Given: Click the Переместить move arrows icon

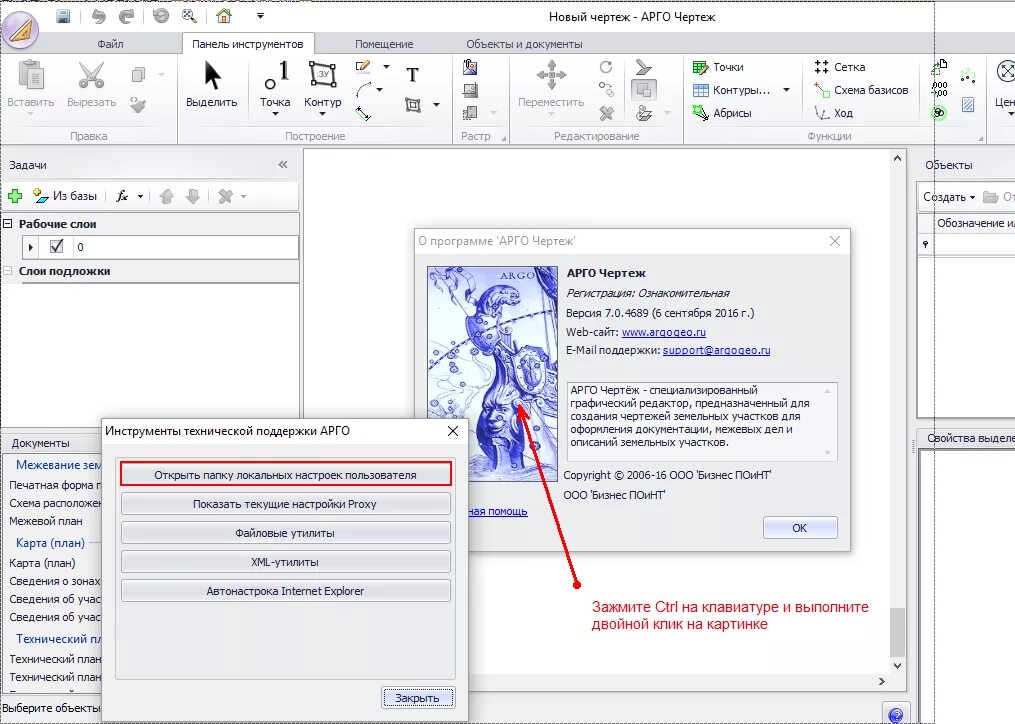Looking at the screenshot, I should click(552, 75).
